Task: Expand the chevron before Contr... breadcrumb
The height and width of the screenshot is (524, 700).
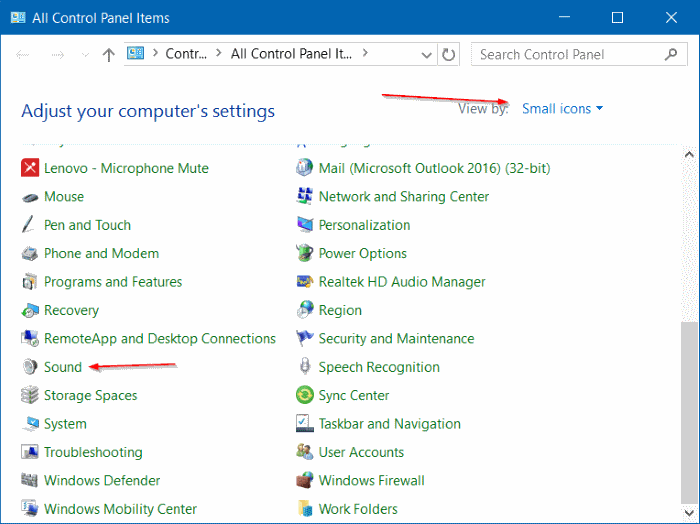Action: [155, 54]
